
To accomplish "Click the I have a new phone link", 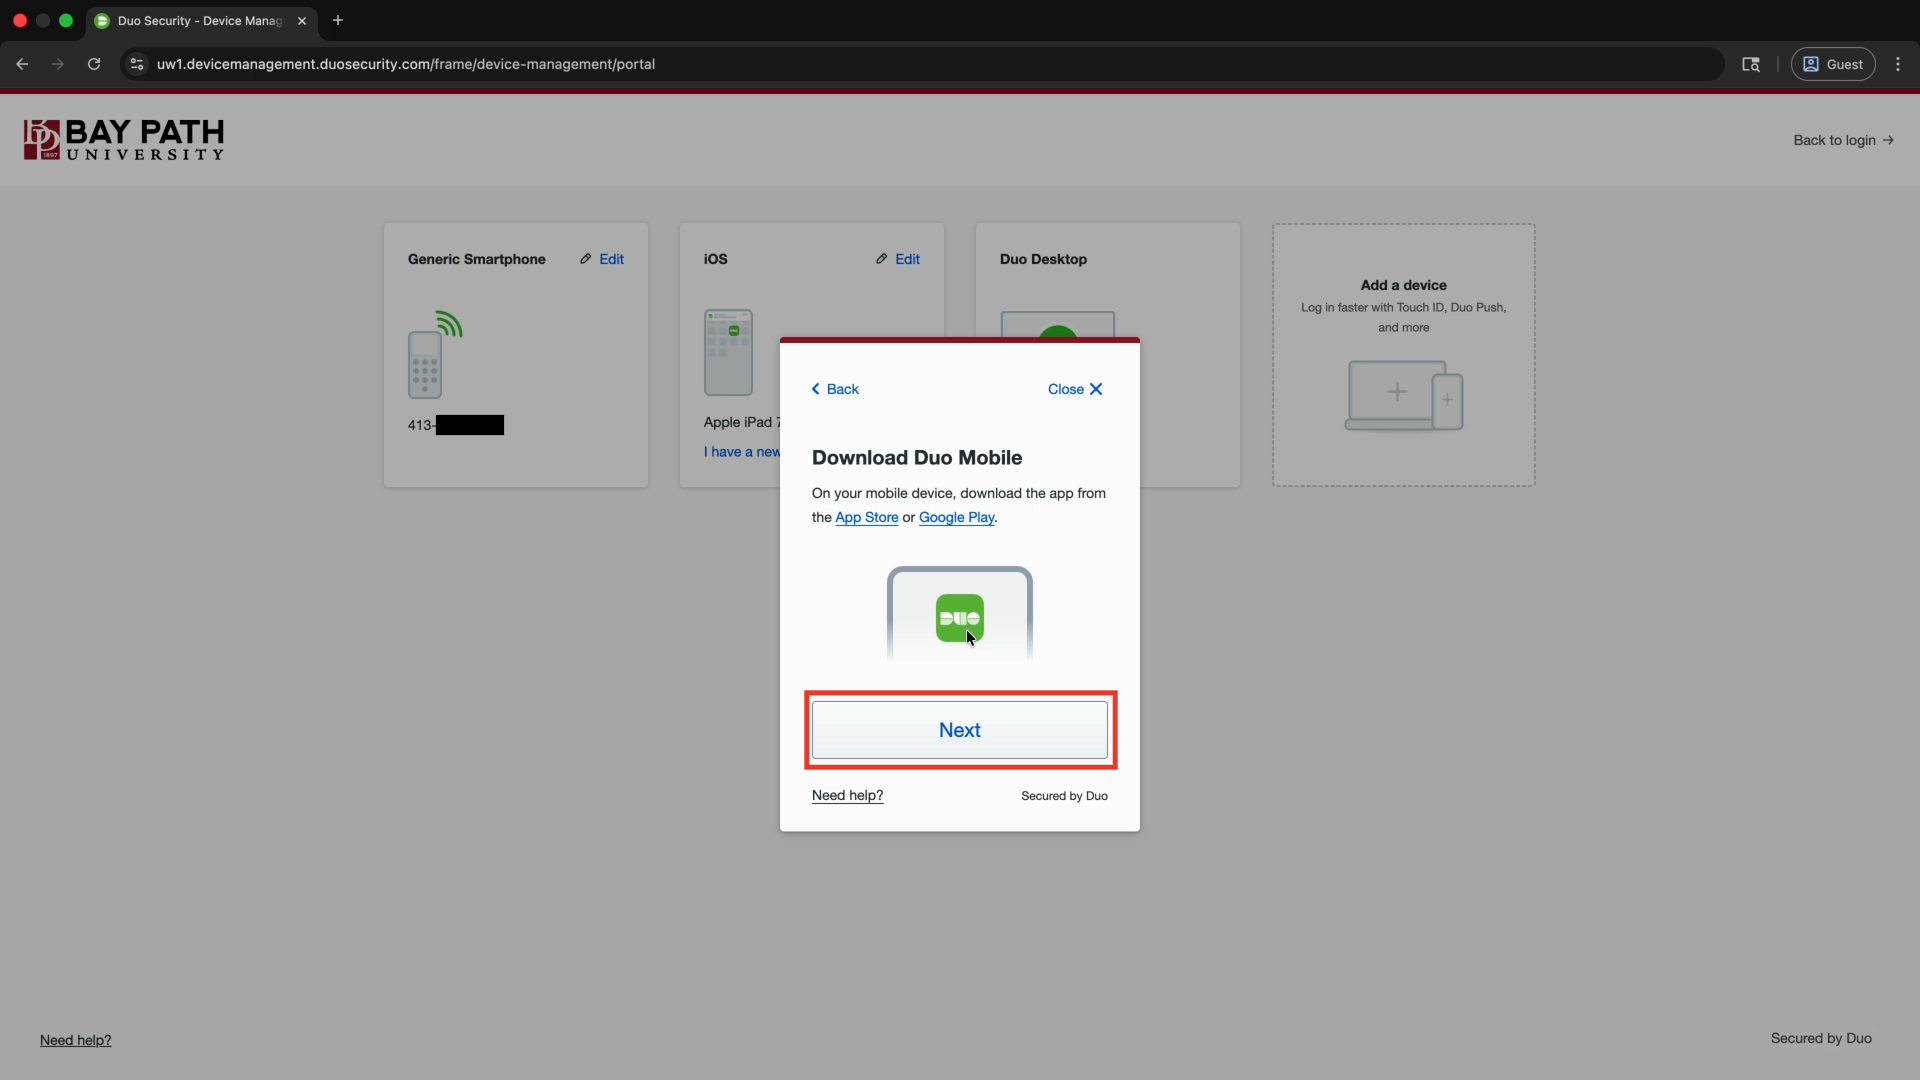I will click(x=742, y=452).
